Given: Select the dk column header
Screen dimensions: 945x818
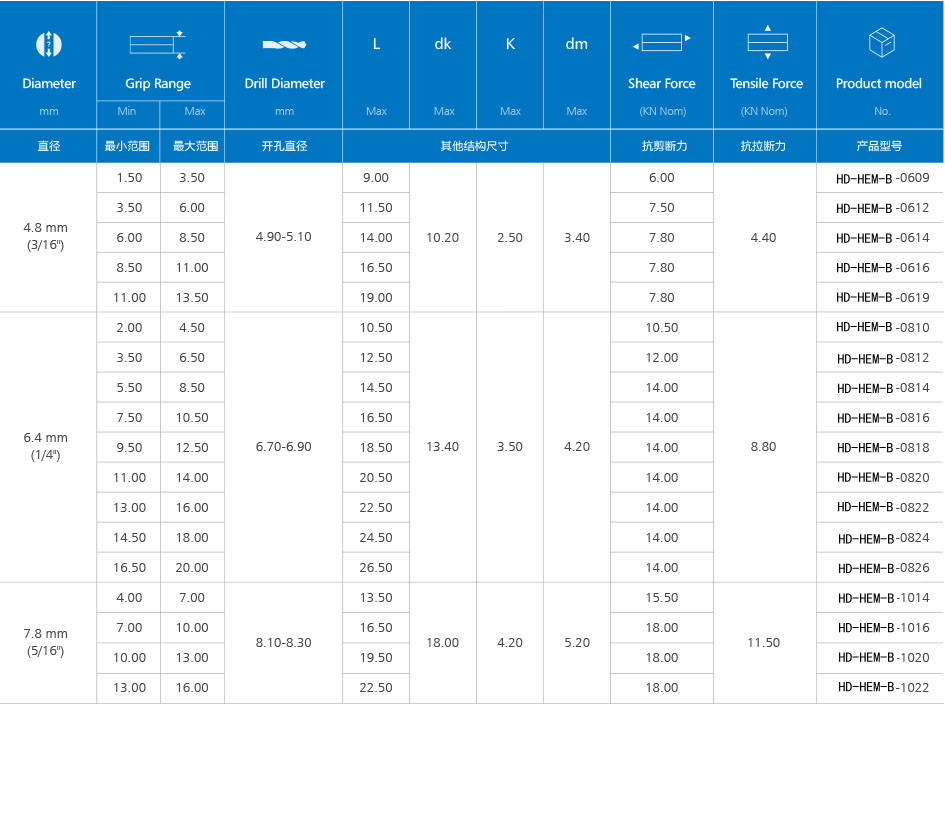Looking at the screenshot, I should click(443, 44).
